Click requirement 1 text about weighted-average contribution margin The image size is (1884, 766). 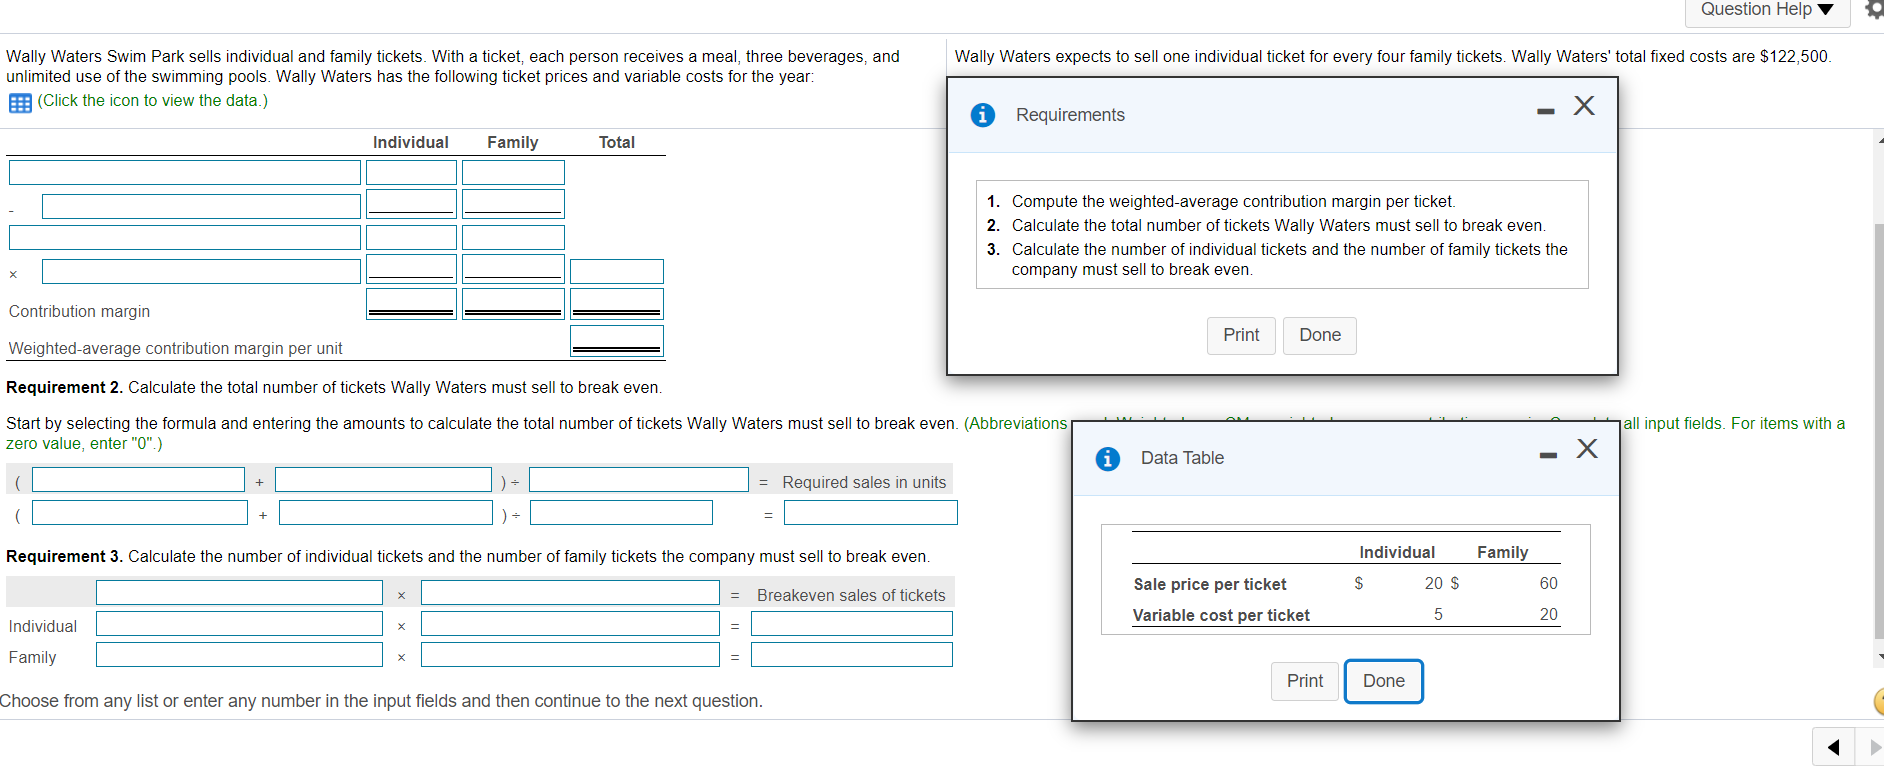[1233, 201]
